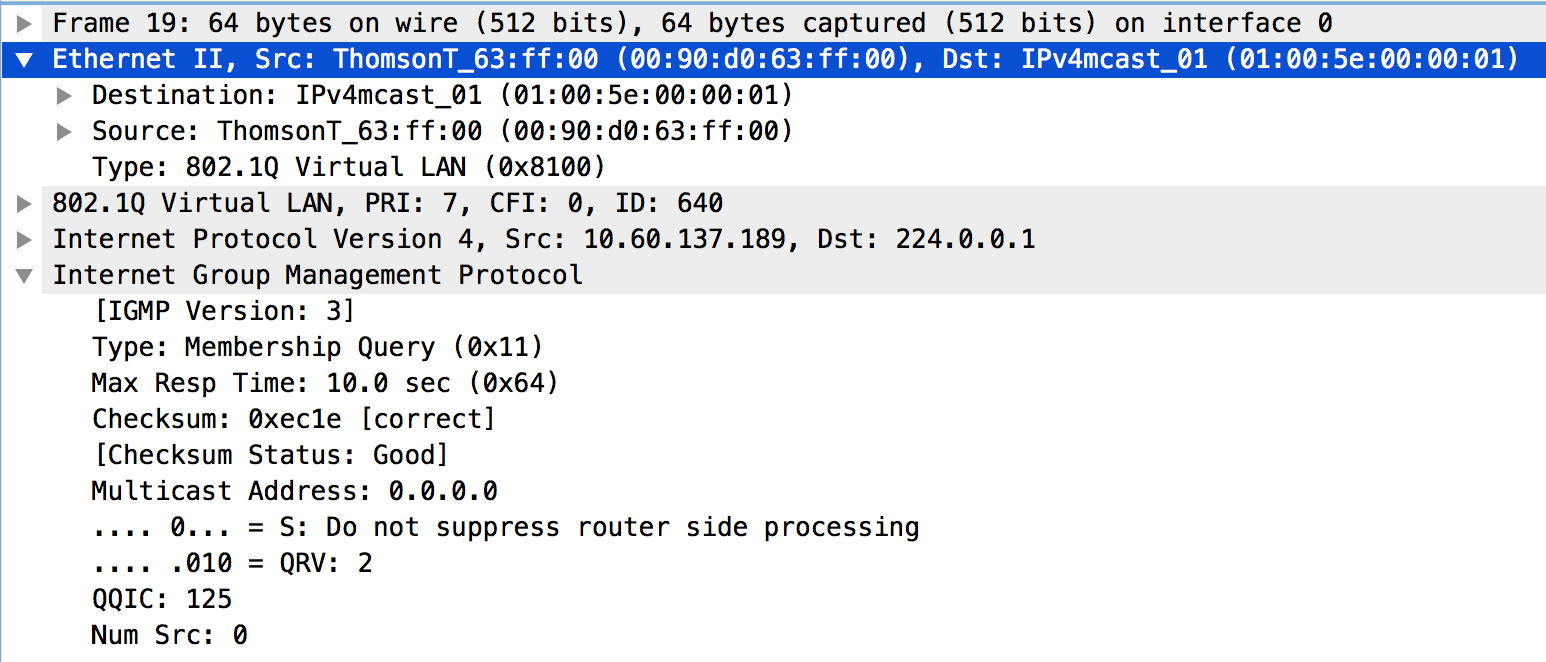Image resolution: width=1546 pixels, height=662 pixels.
Task: Select the Max Resp Time row
Action: (325, 383)
